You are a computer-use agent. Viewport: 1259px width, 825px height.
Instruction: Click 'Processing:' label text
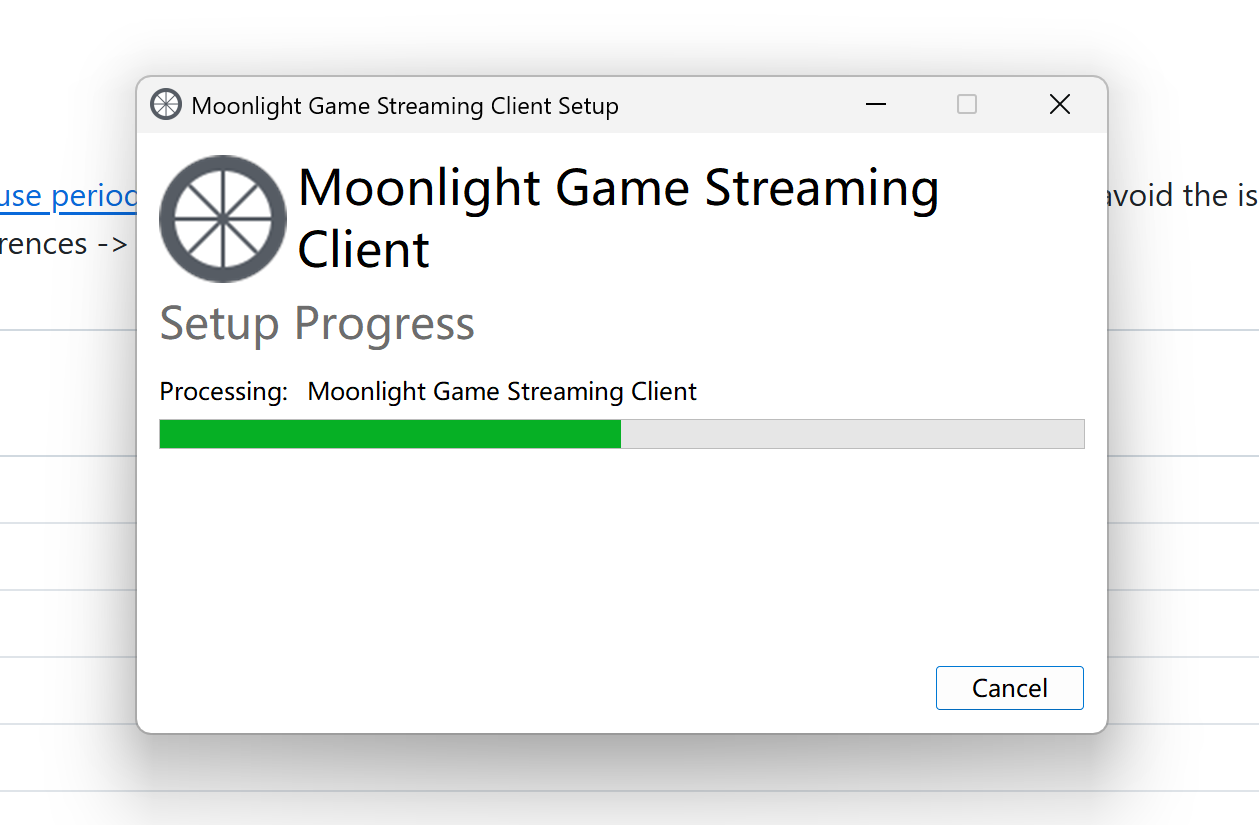tap(224, 391)
